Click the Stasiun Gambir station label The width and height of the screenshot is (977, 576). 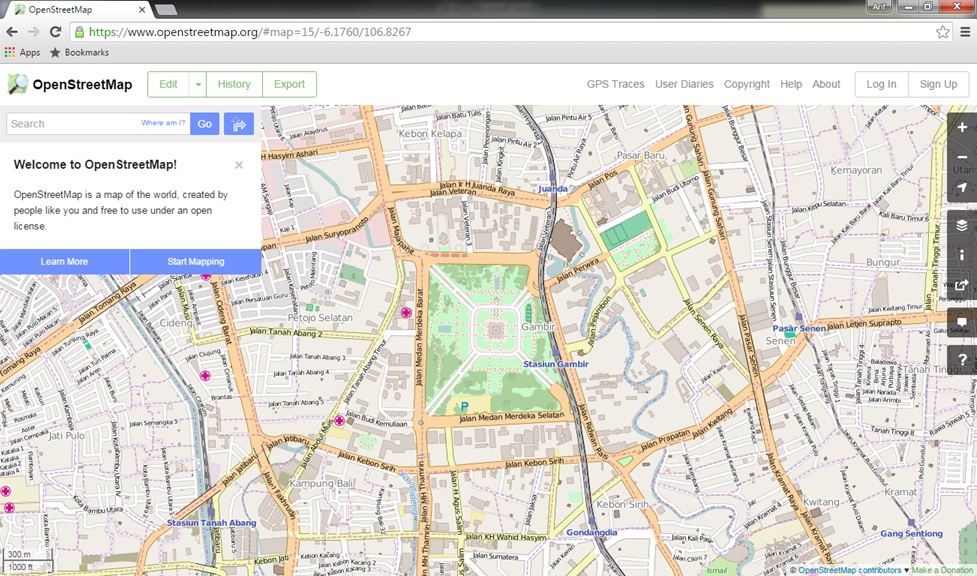[556, 363]
